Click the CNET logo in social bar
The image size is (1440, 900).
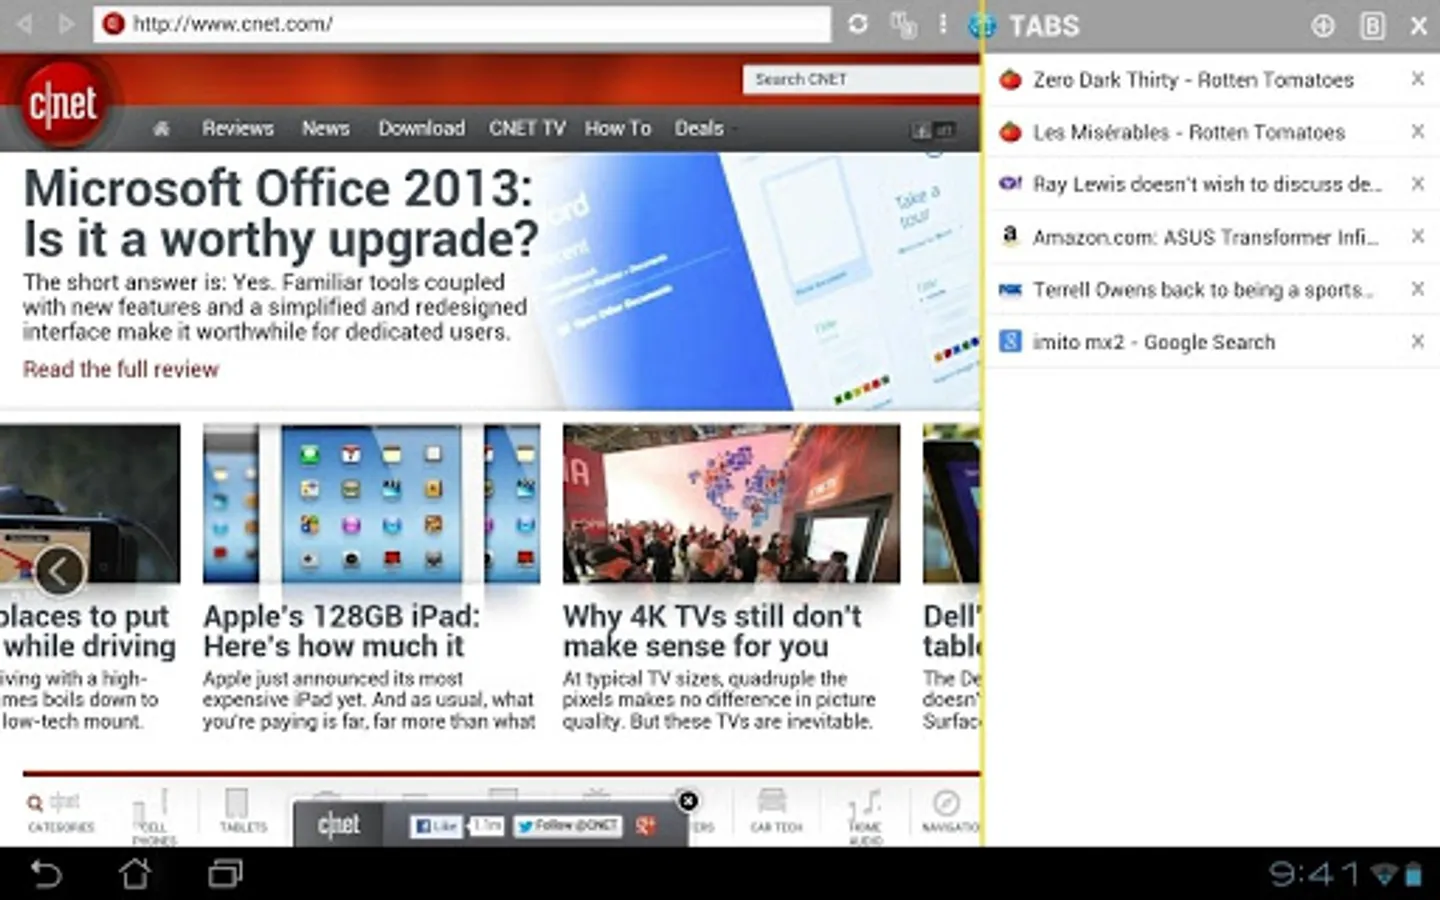pyautogui.click(x=338, y=825)
